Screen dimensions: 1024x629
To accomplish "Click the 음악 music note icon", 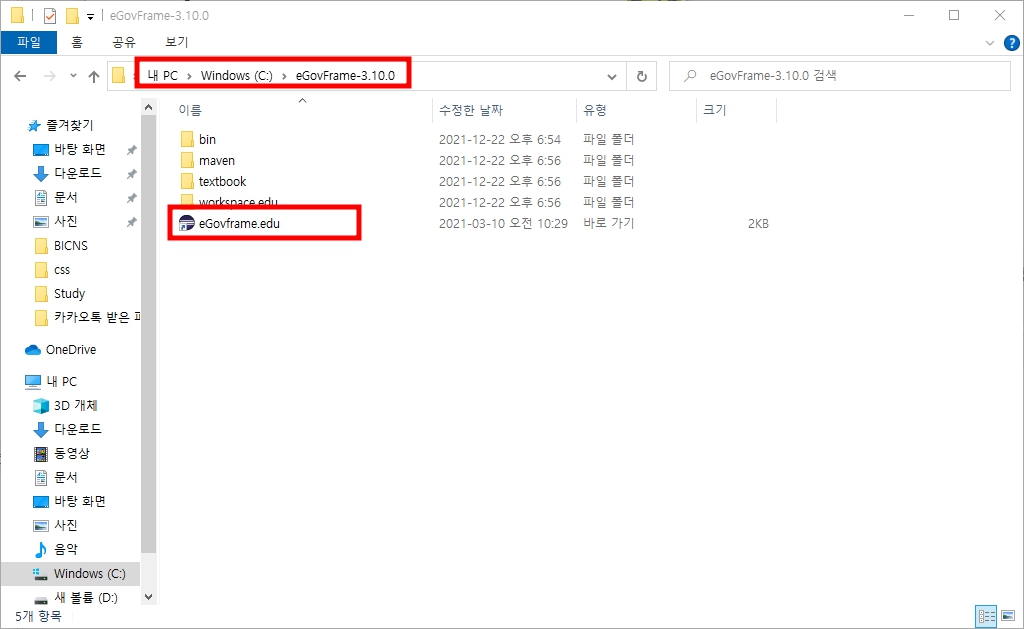I will 40,550.
